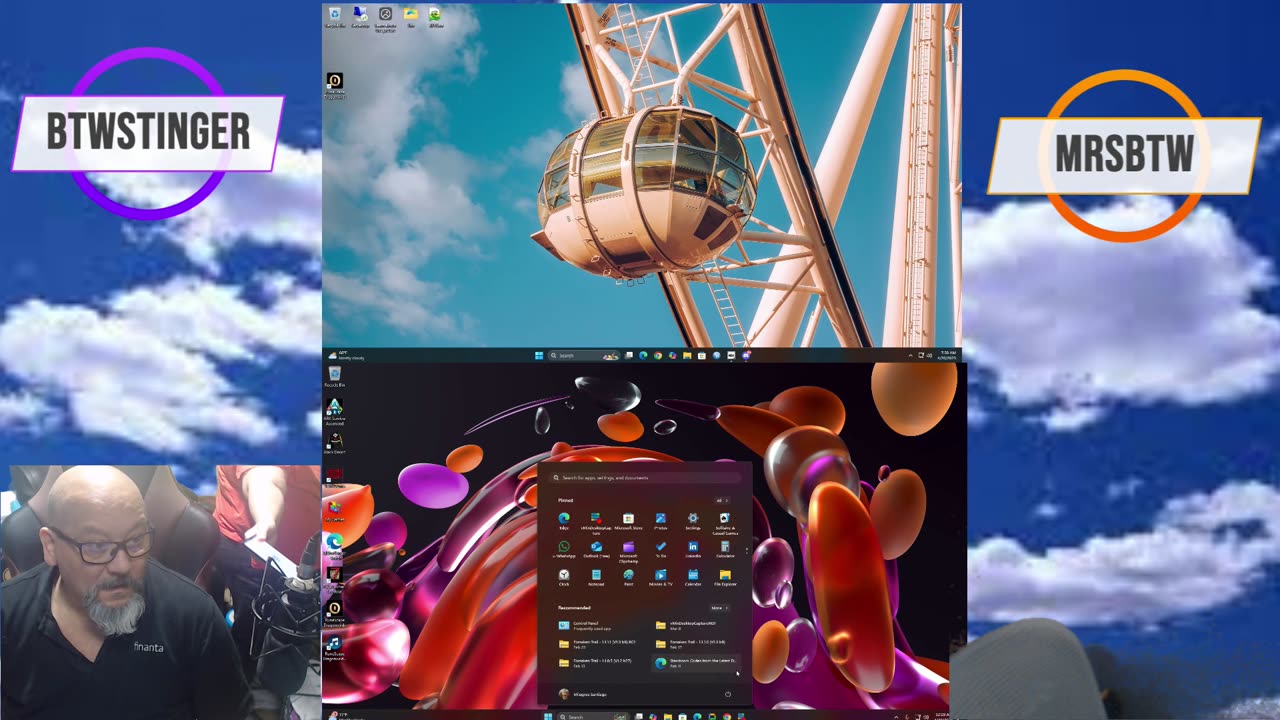Open Outlook (new) in Start menu
Screen dimensions: 1280x720
596,549
